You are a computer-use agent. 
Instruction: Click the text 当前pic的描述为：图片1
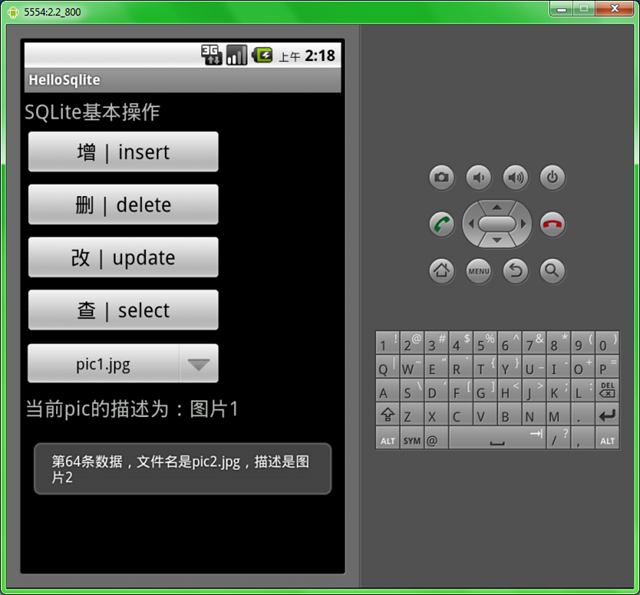(132, 409)
